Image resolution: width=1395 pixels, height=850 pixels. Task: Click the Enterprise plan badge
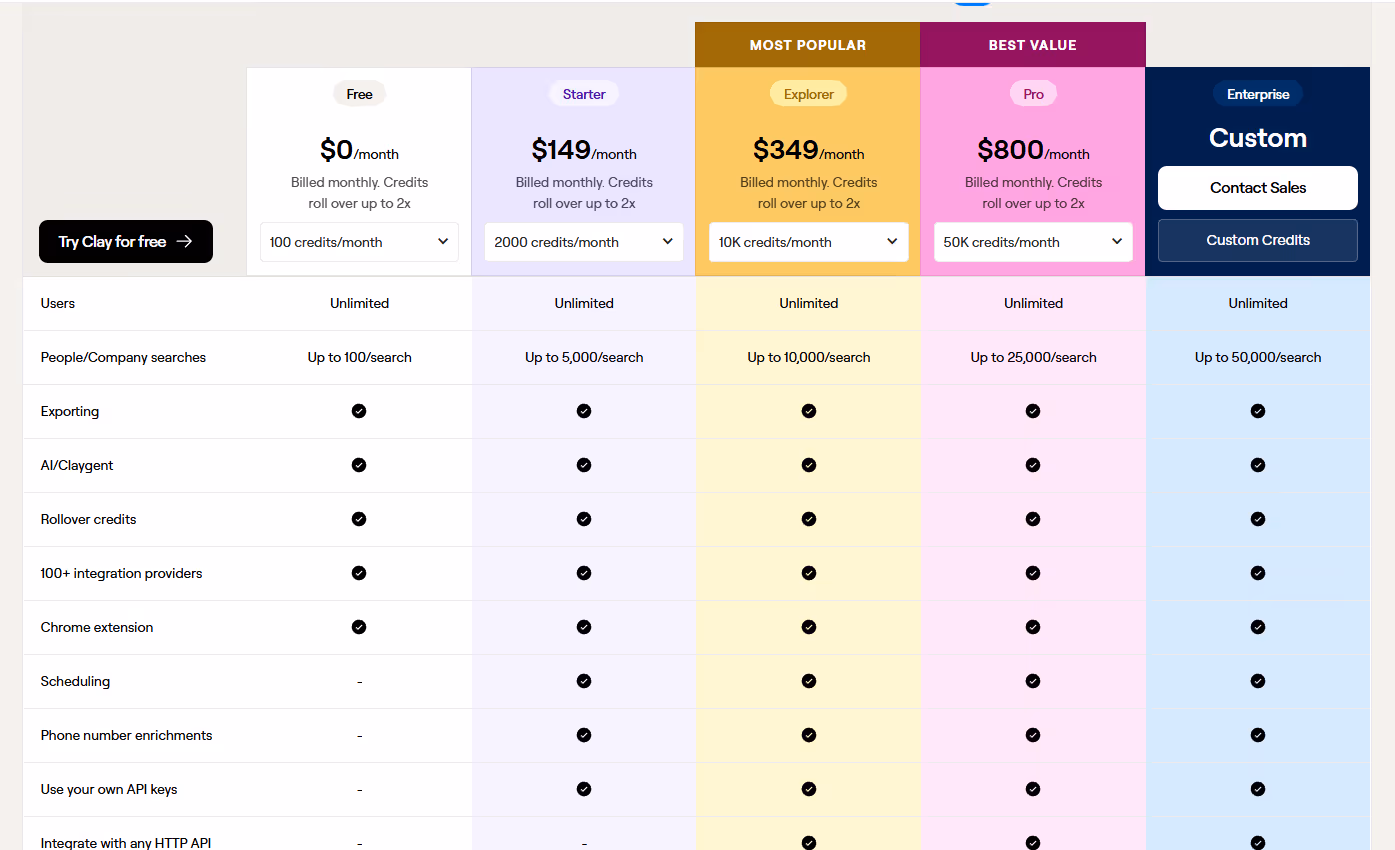coord(1257,93)
